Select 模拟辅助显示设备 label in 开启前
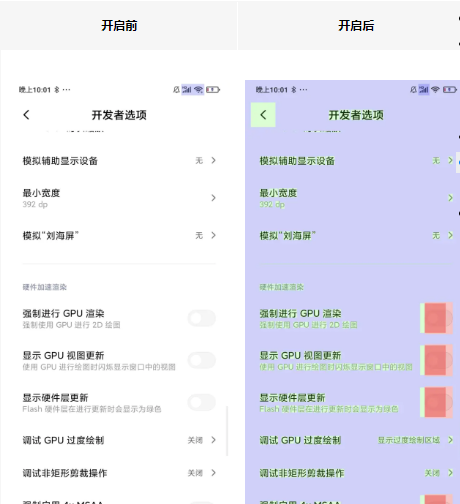Screen dimensions: 460x504 tap(60, 161)
